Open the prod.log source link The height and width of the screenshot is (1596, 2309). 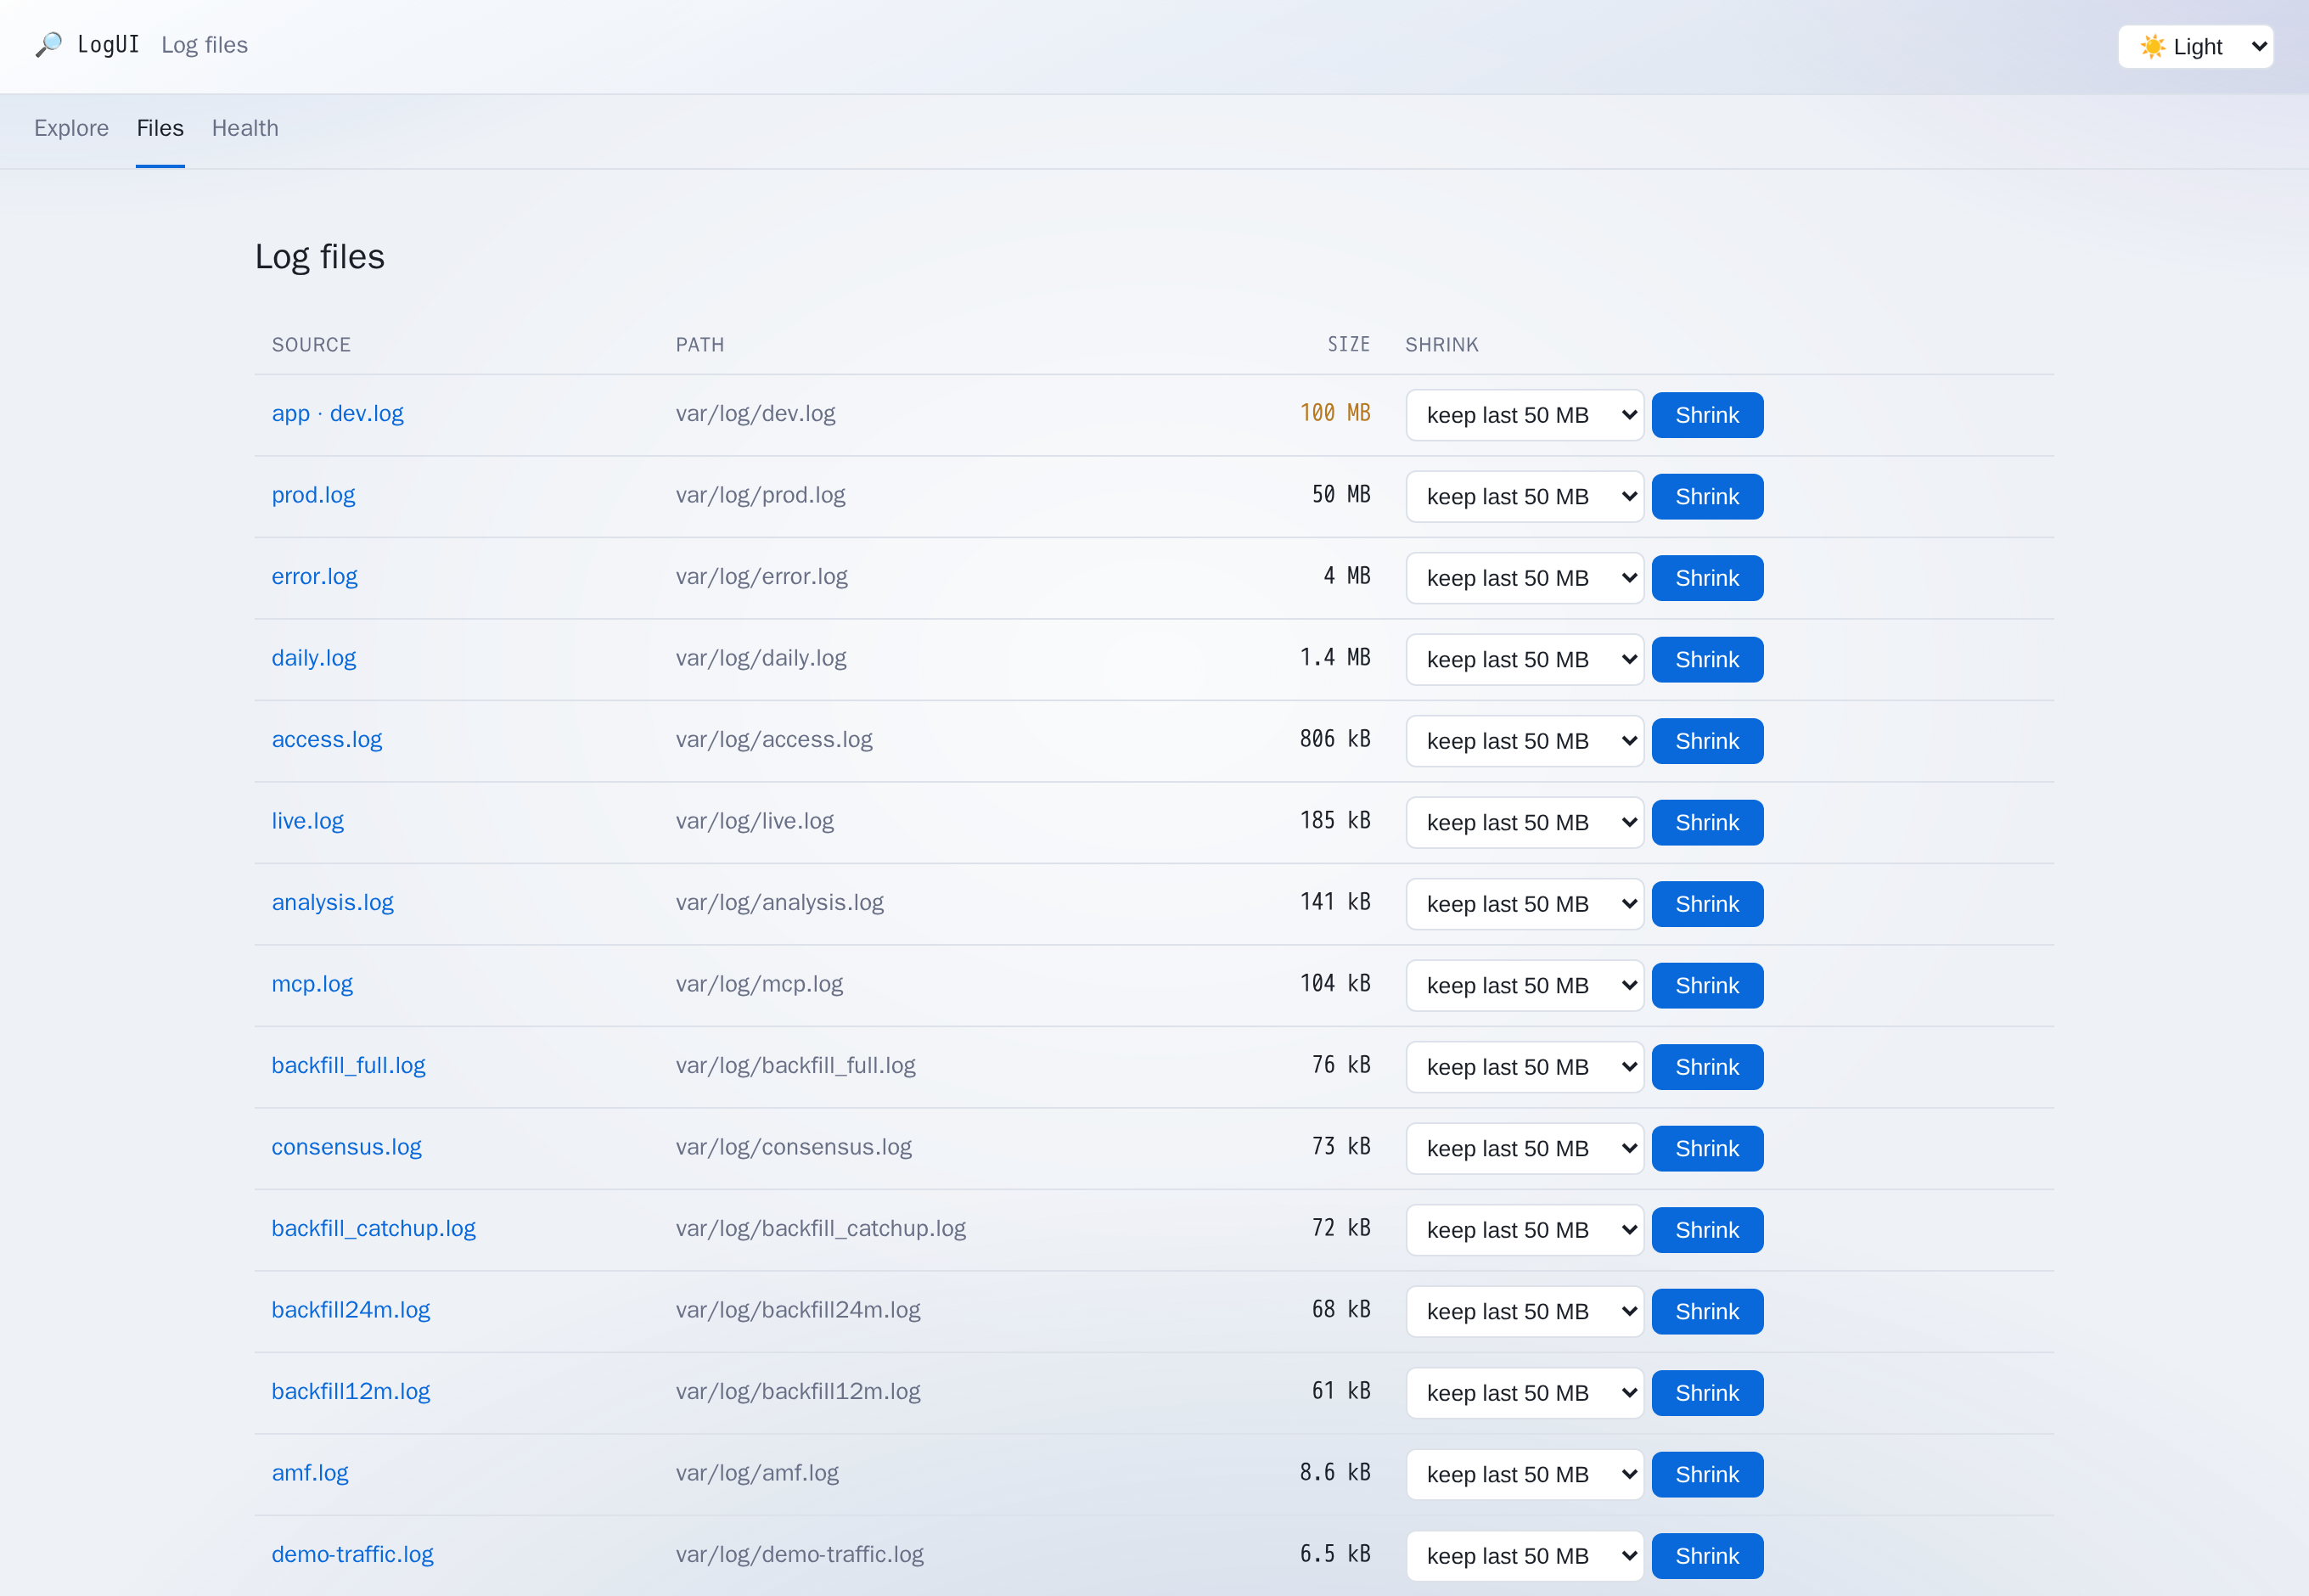click(313, 495)
